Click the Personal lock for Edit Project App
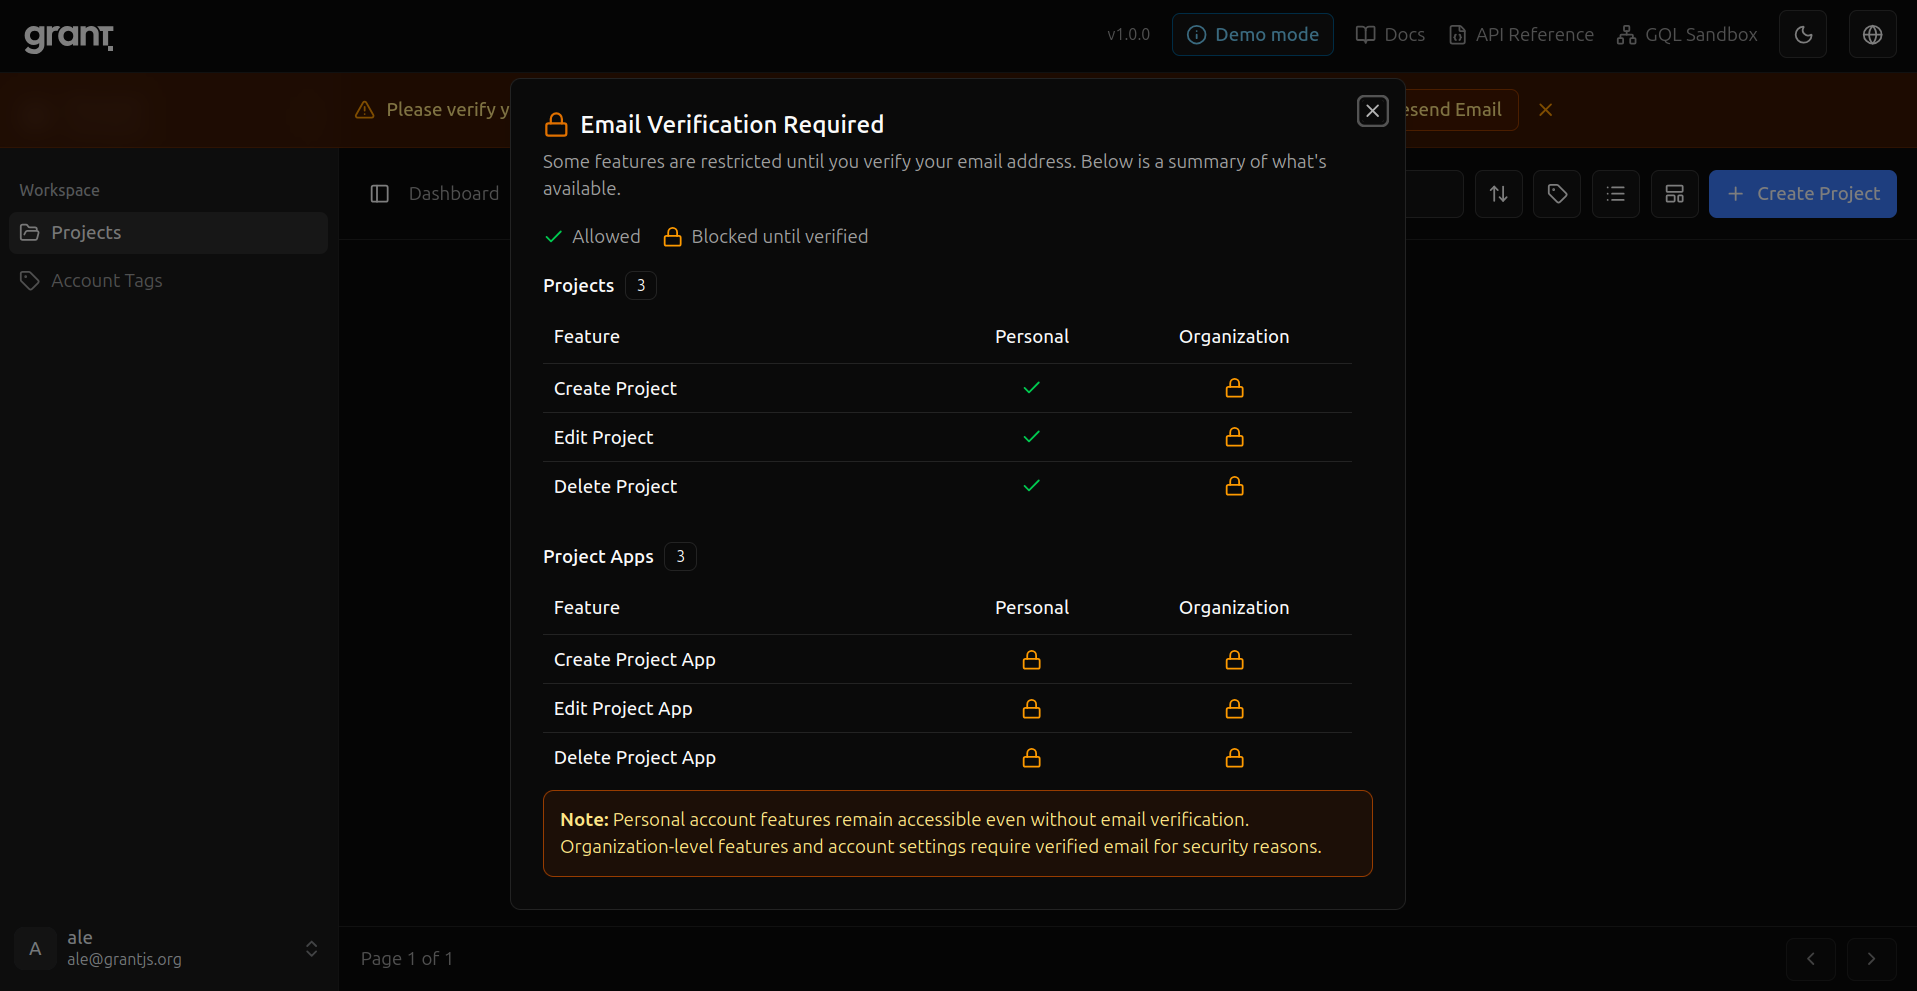1917x991 pixels. (1031, 709)
